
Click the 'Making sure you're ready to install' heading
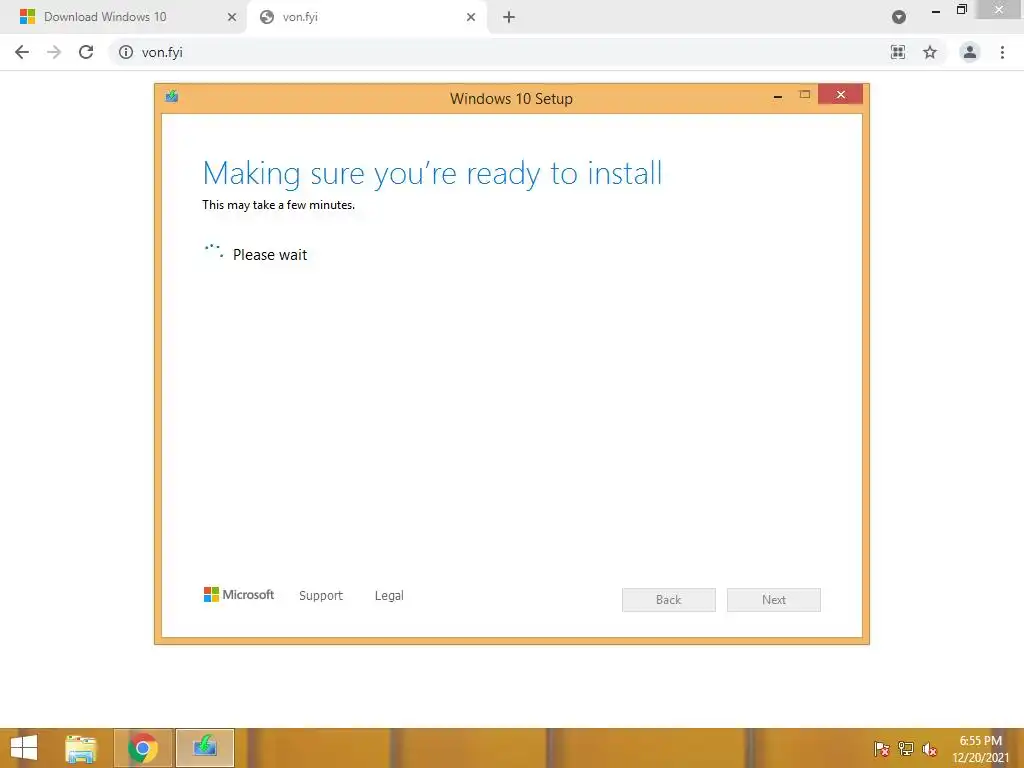click(x=432, y=174)
